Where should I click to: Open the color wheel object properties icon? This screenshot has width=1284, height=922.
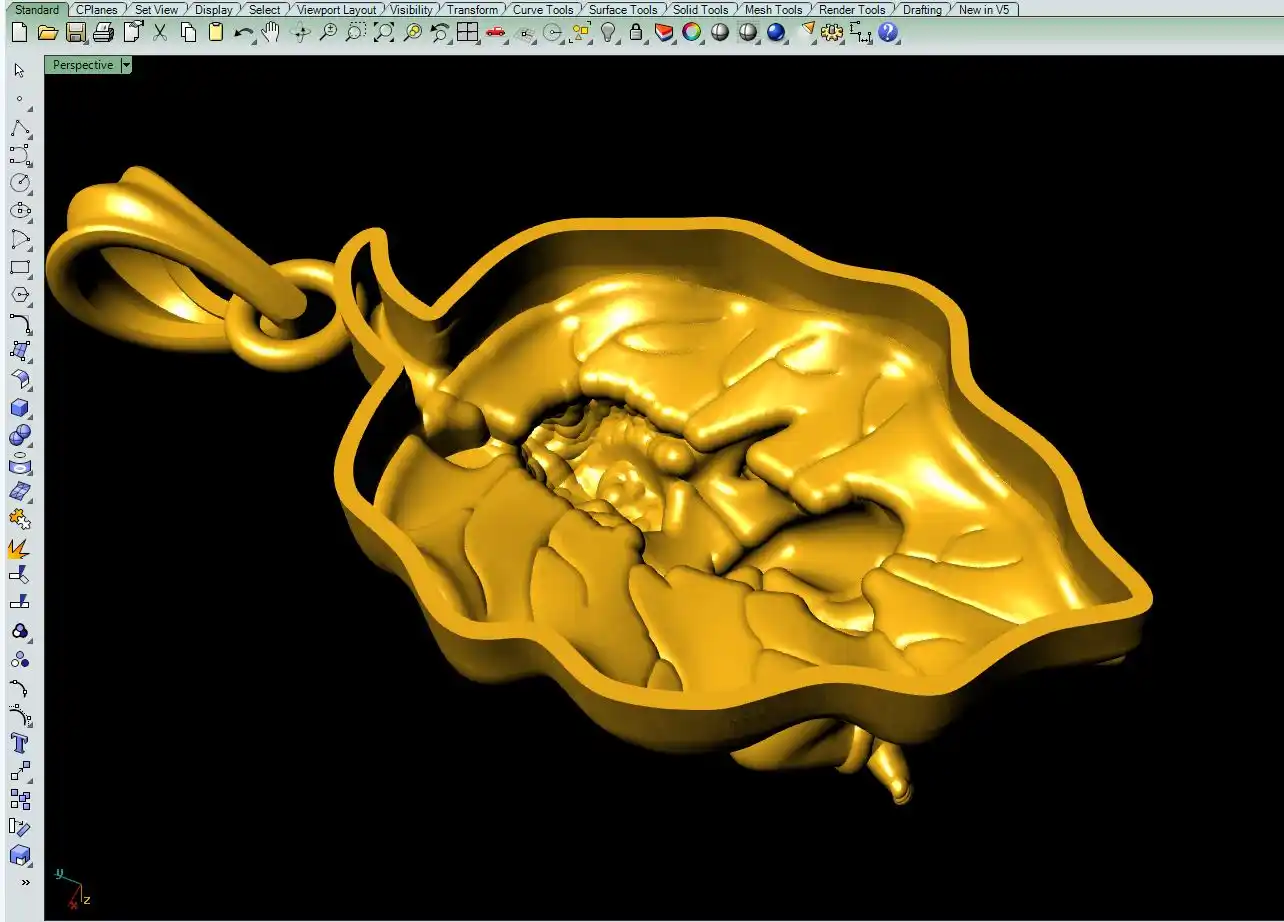click(691, 33)
